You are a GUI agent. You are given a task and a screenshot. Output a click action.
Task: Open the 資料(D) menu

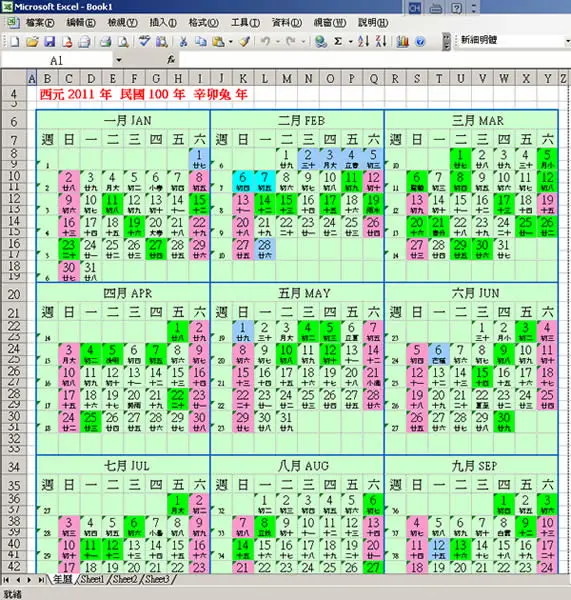tap(287, 23)
